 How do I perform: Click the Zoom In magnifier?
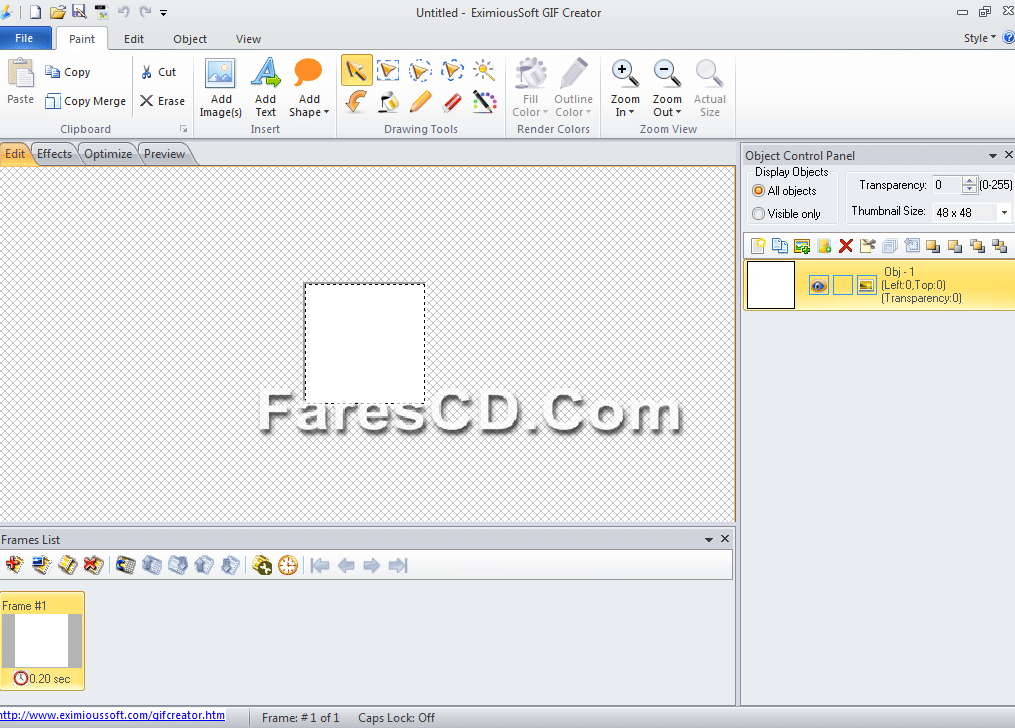pyautogui.click(x=625, y=74)
